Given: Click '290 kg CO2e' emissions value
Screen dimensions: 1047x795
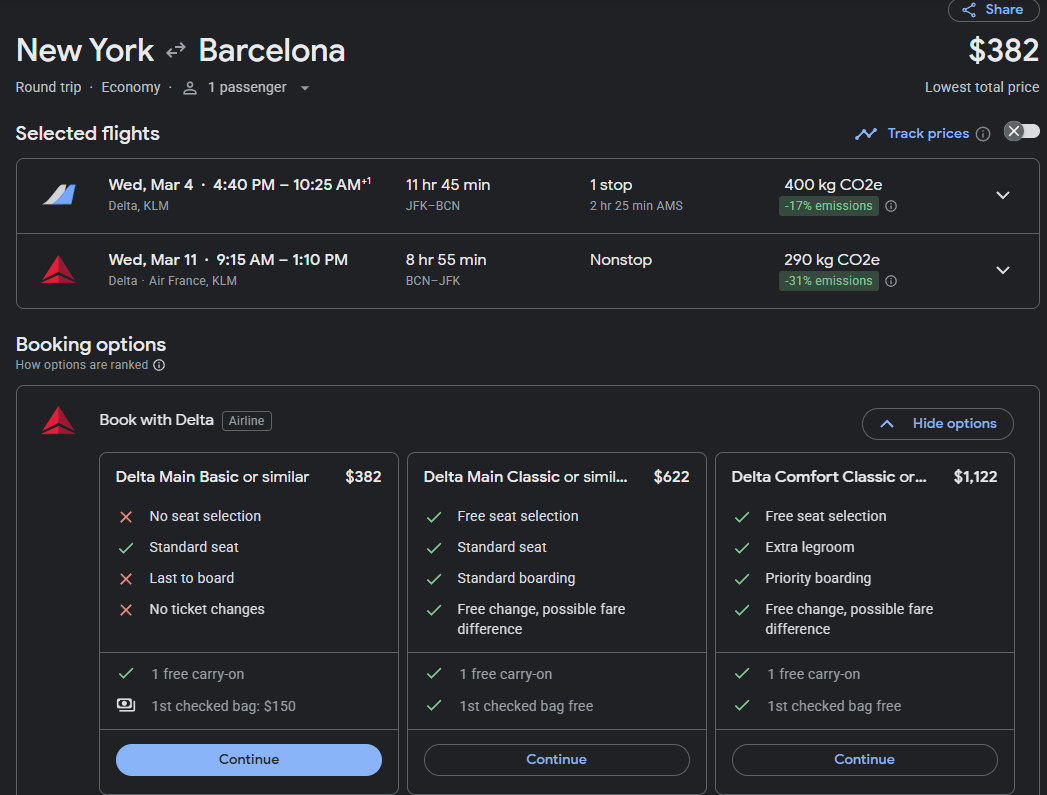Looking at the screenshot, I should pyautogui.click(x=831, y=260).
